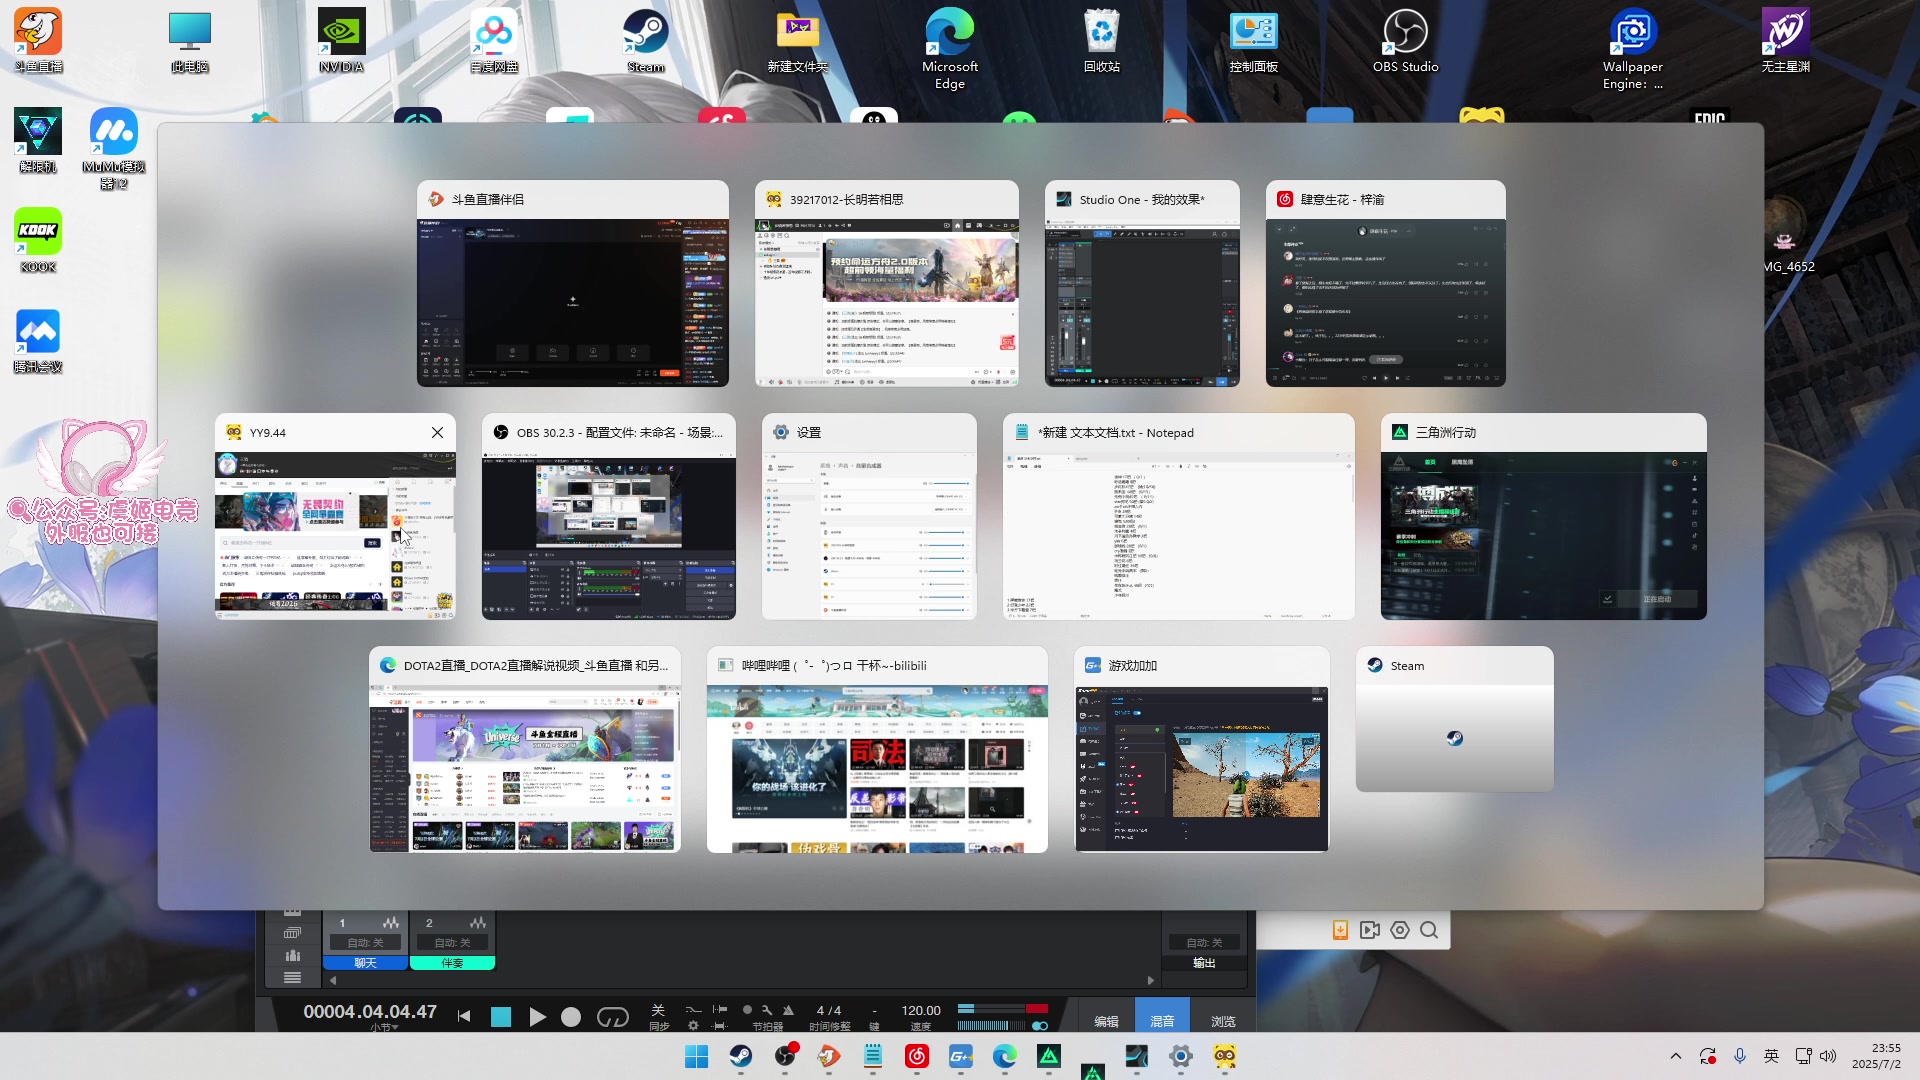Screen dimensions: 1920x1080
Task: Switch to the DOTA2直播 browser window
Action: (525, 750)
